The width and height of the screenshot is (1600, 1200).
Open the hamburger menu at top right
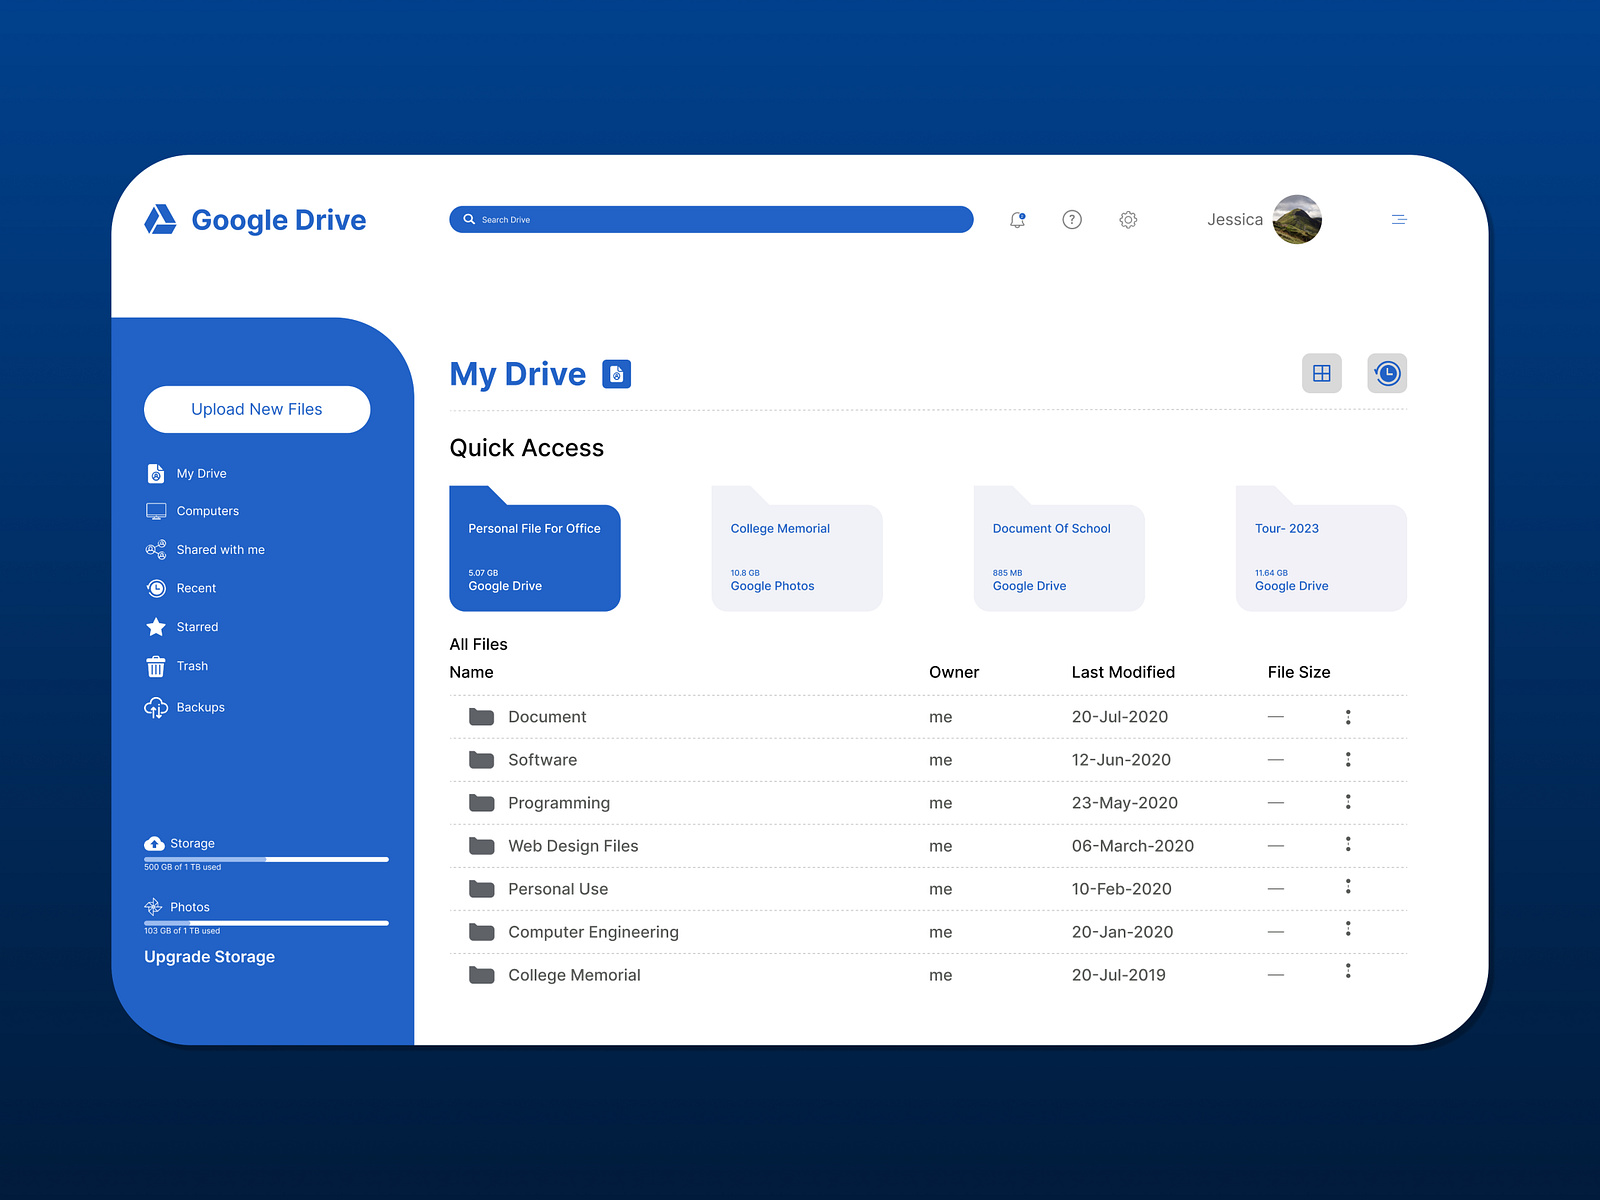pyautogui.click(x=1398, y=219)
